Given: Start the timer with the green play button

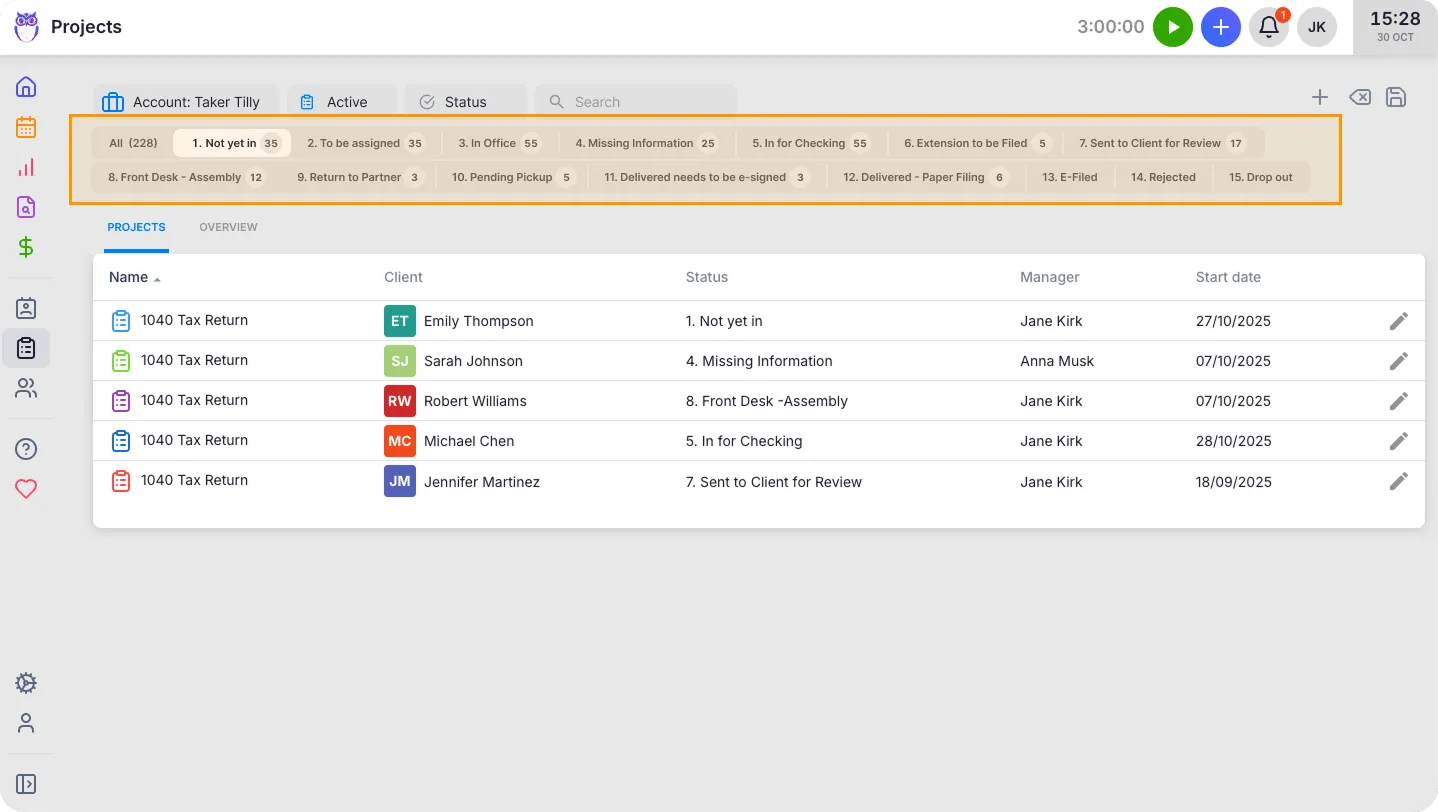Looking at the screenshot, I should (1173, 27).
